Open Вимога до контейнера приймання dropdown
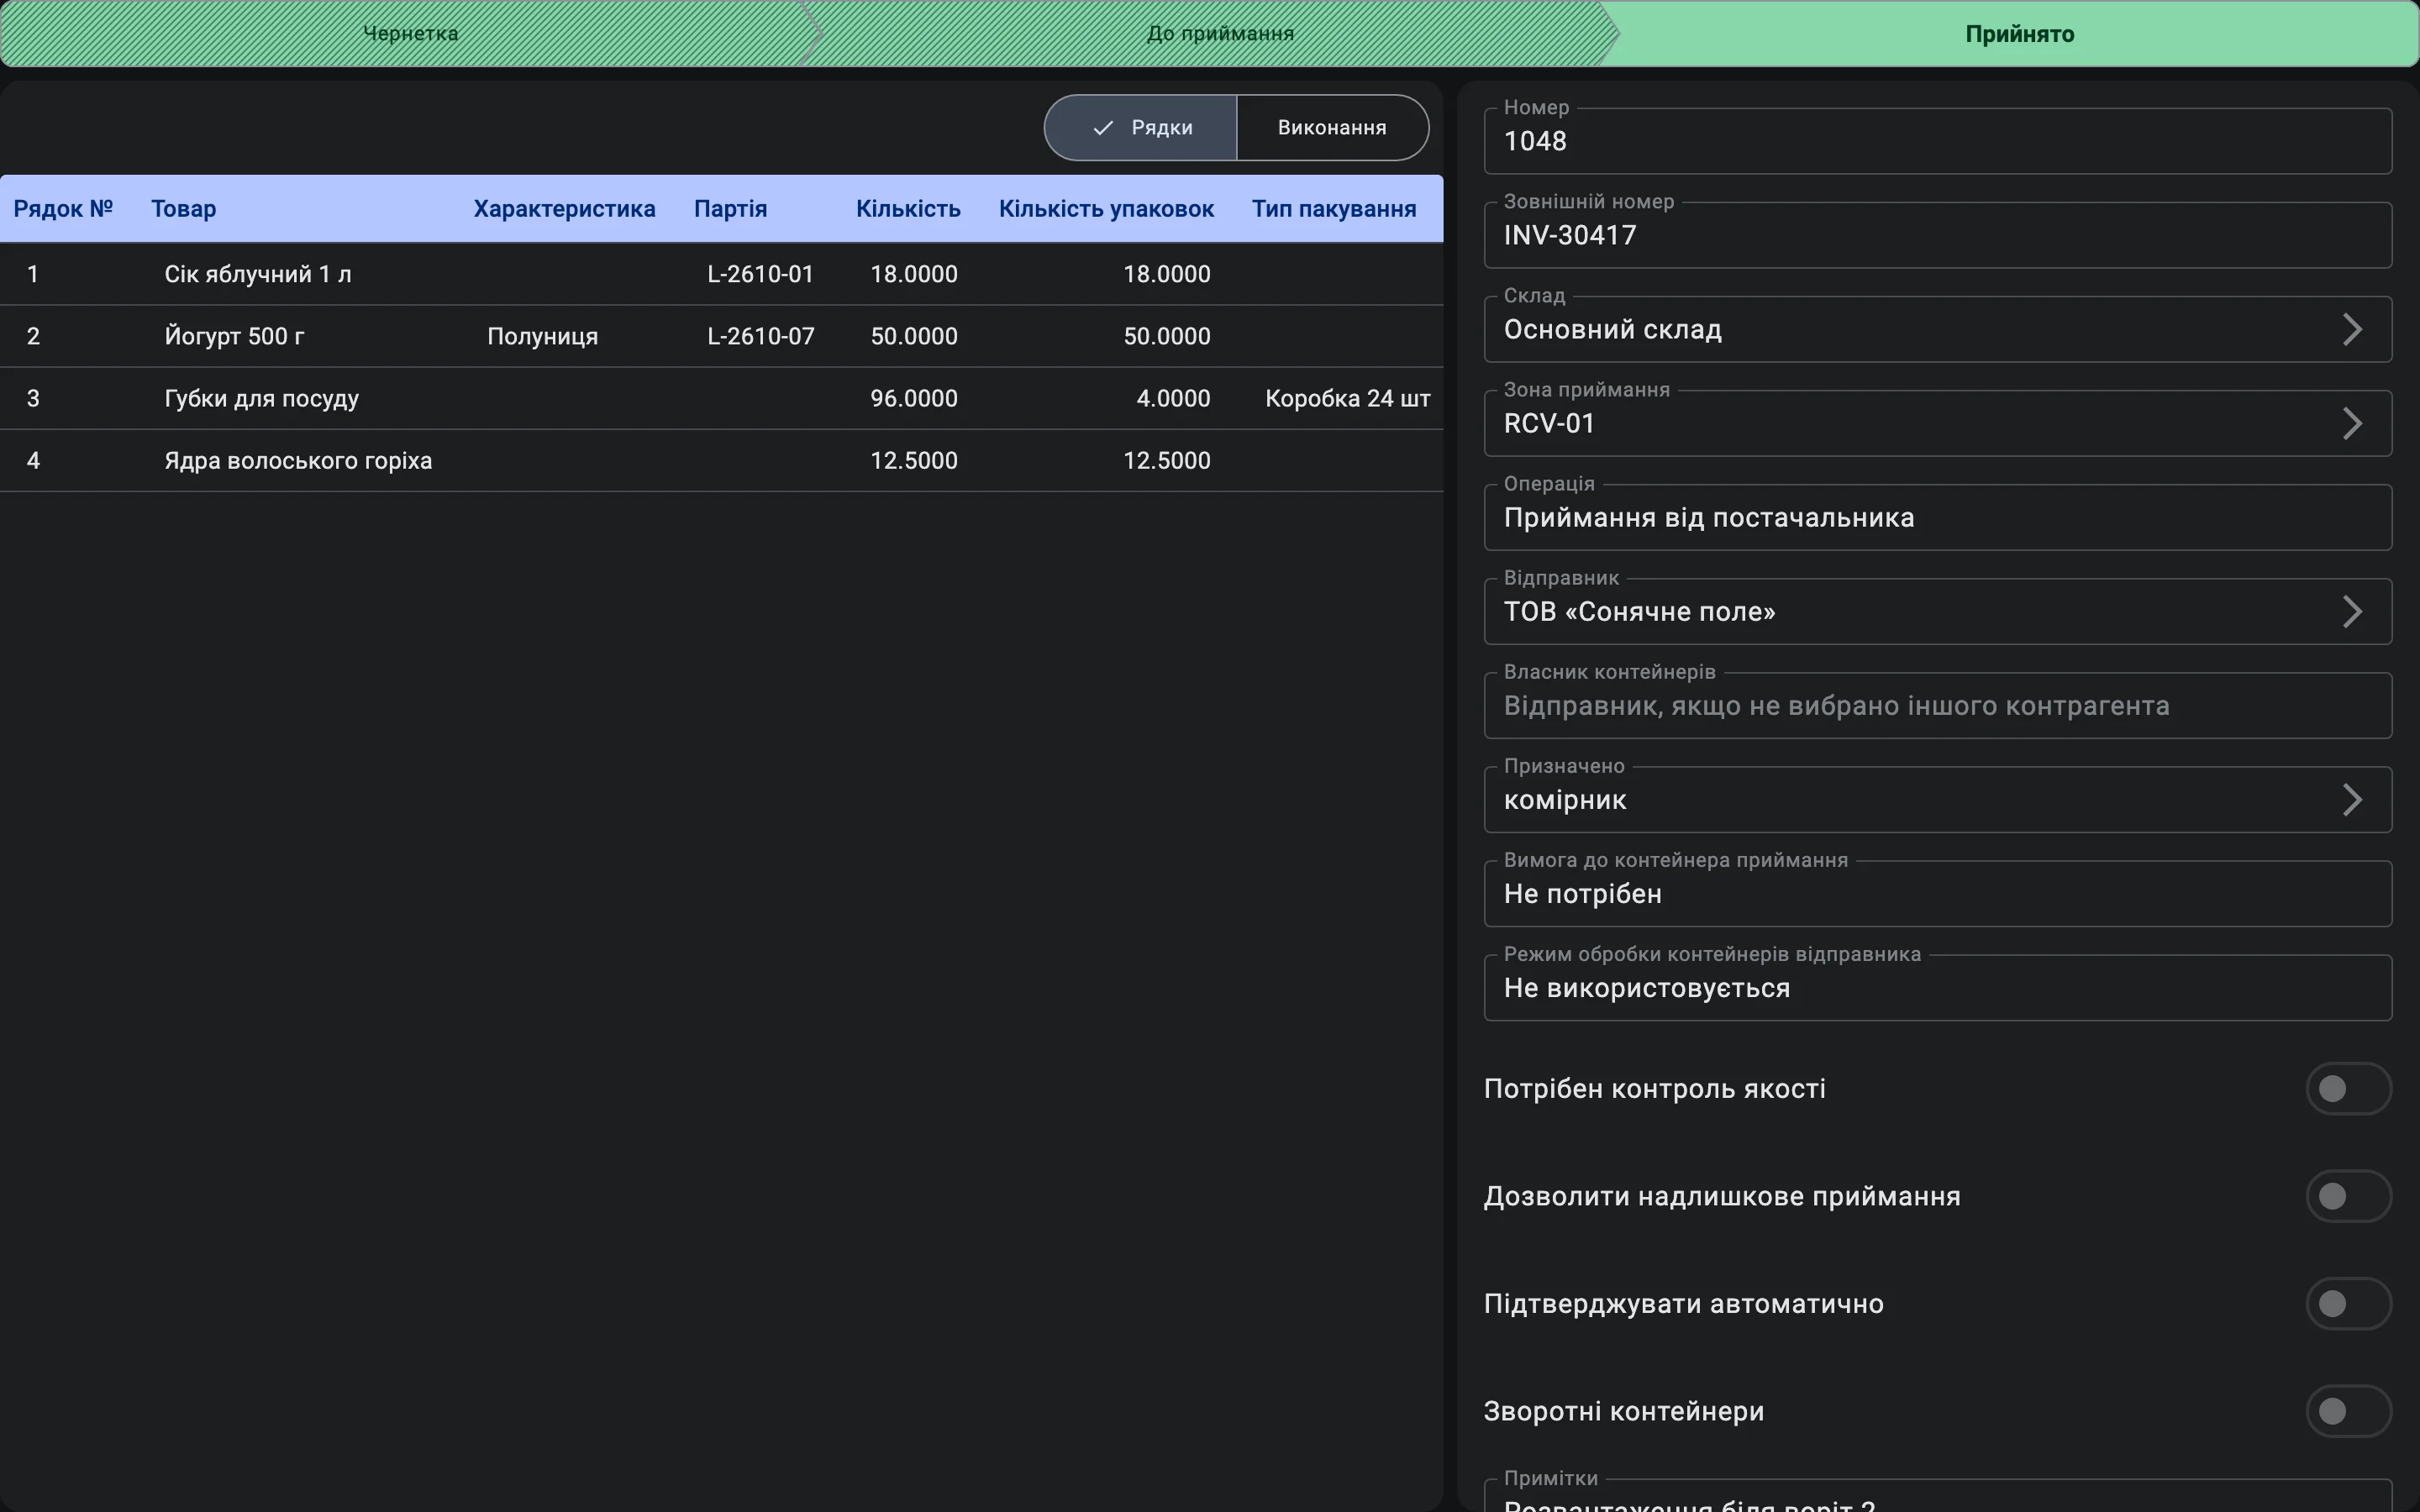The height and width of the screenshot is (1512, 2420). coord(1937,893)
